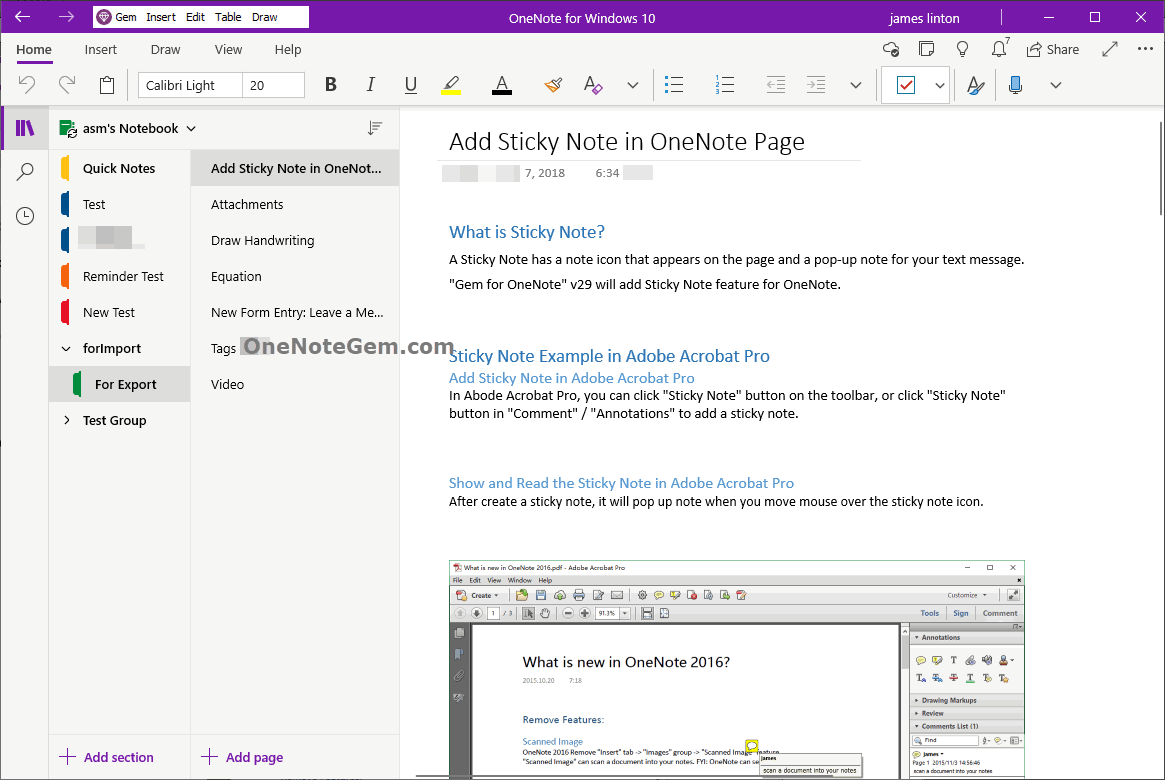
Task: Open the tags dropdown arrow
Action: point(940,85)
